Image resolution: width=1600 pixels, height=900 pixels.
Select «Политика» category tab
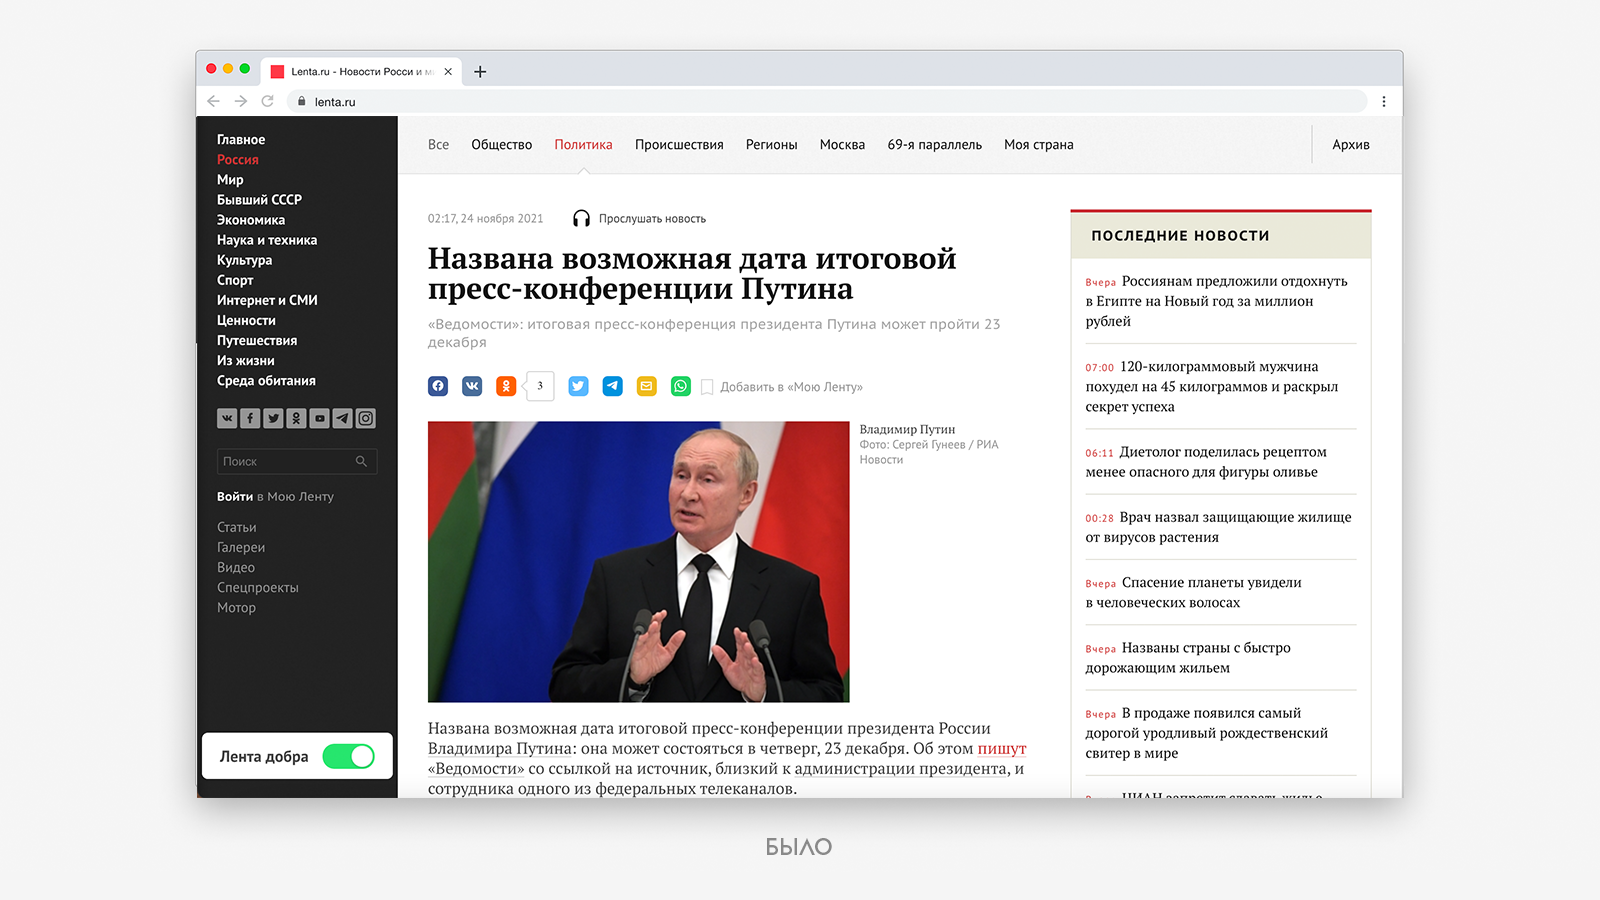pyautogui.click(x=584, y=145)
